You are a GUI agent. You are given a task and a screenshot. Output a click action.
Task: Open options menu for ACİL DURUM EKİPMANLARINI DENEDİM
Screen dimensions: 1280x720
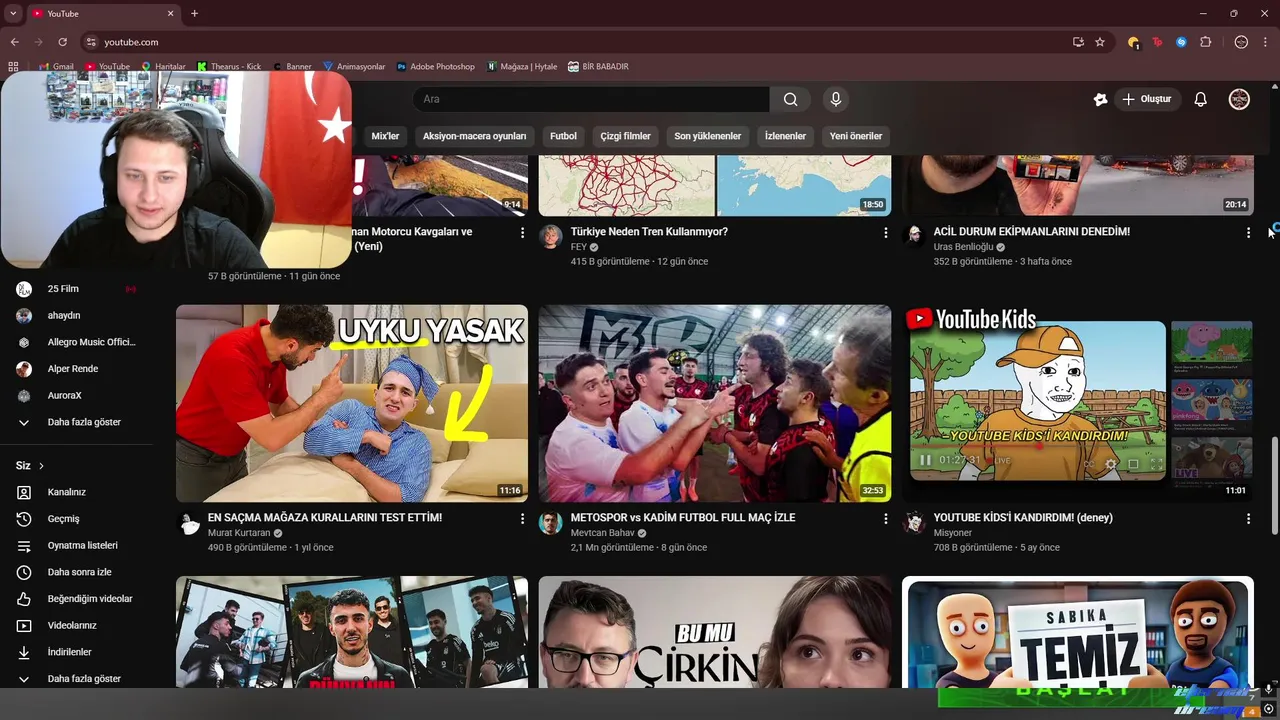coord(1248,232)
